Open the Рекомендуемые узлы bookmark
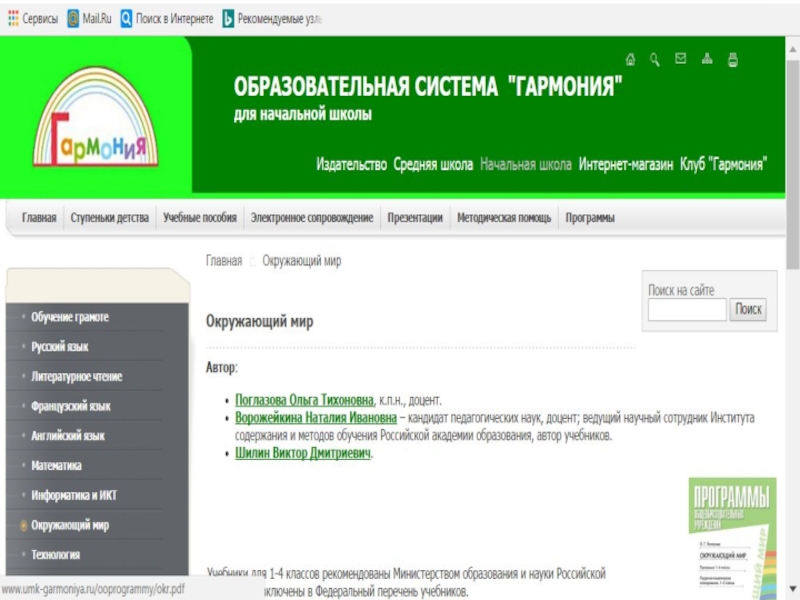Screen dimensions: 800x600 [x=272, y=19]
